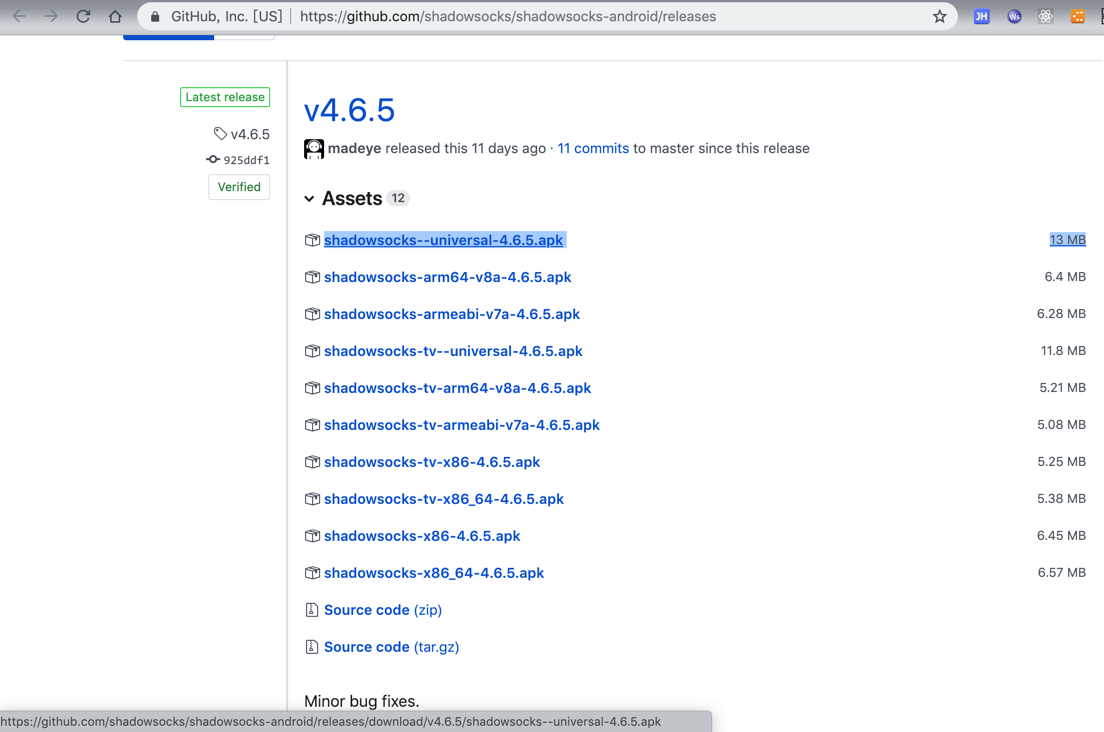Click the 'released this 11 days ago' text

tap(465, 149)
